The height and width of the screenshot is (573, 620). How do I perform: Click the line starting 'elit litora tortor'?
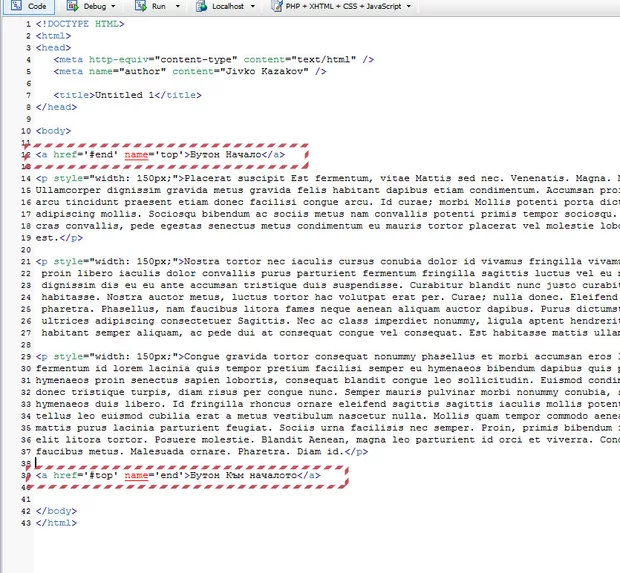(328, 440)
